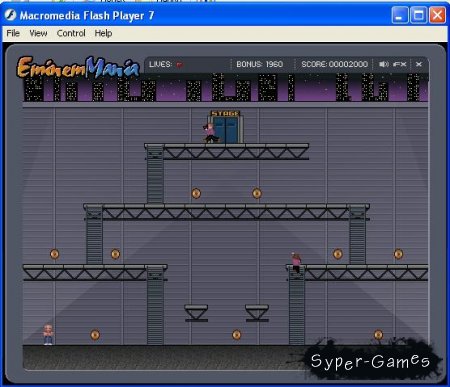Open the View menu
Image resolution: width=450 pixels, height=387 pixels.
pyautogui.click(x=38, y=33)
